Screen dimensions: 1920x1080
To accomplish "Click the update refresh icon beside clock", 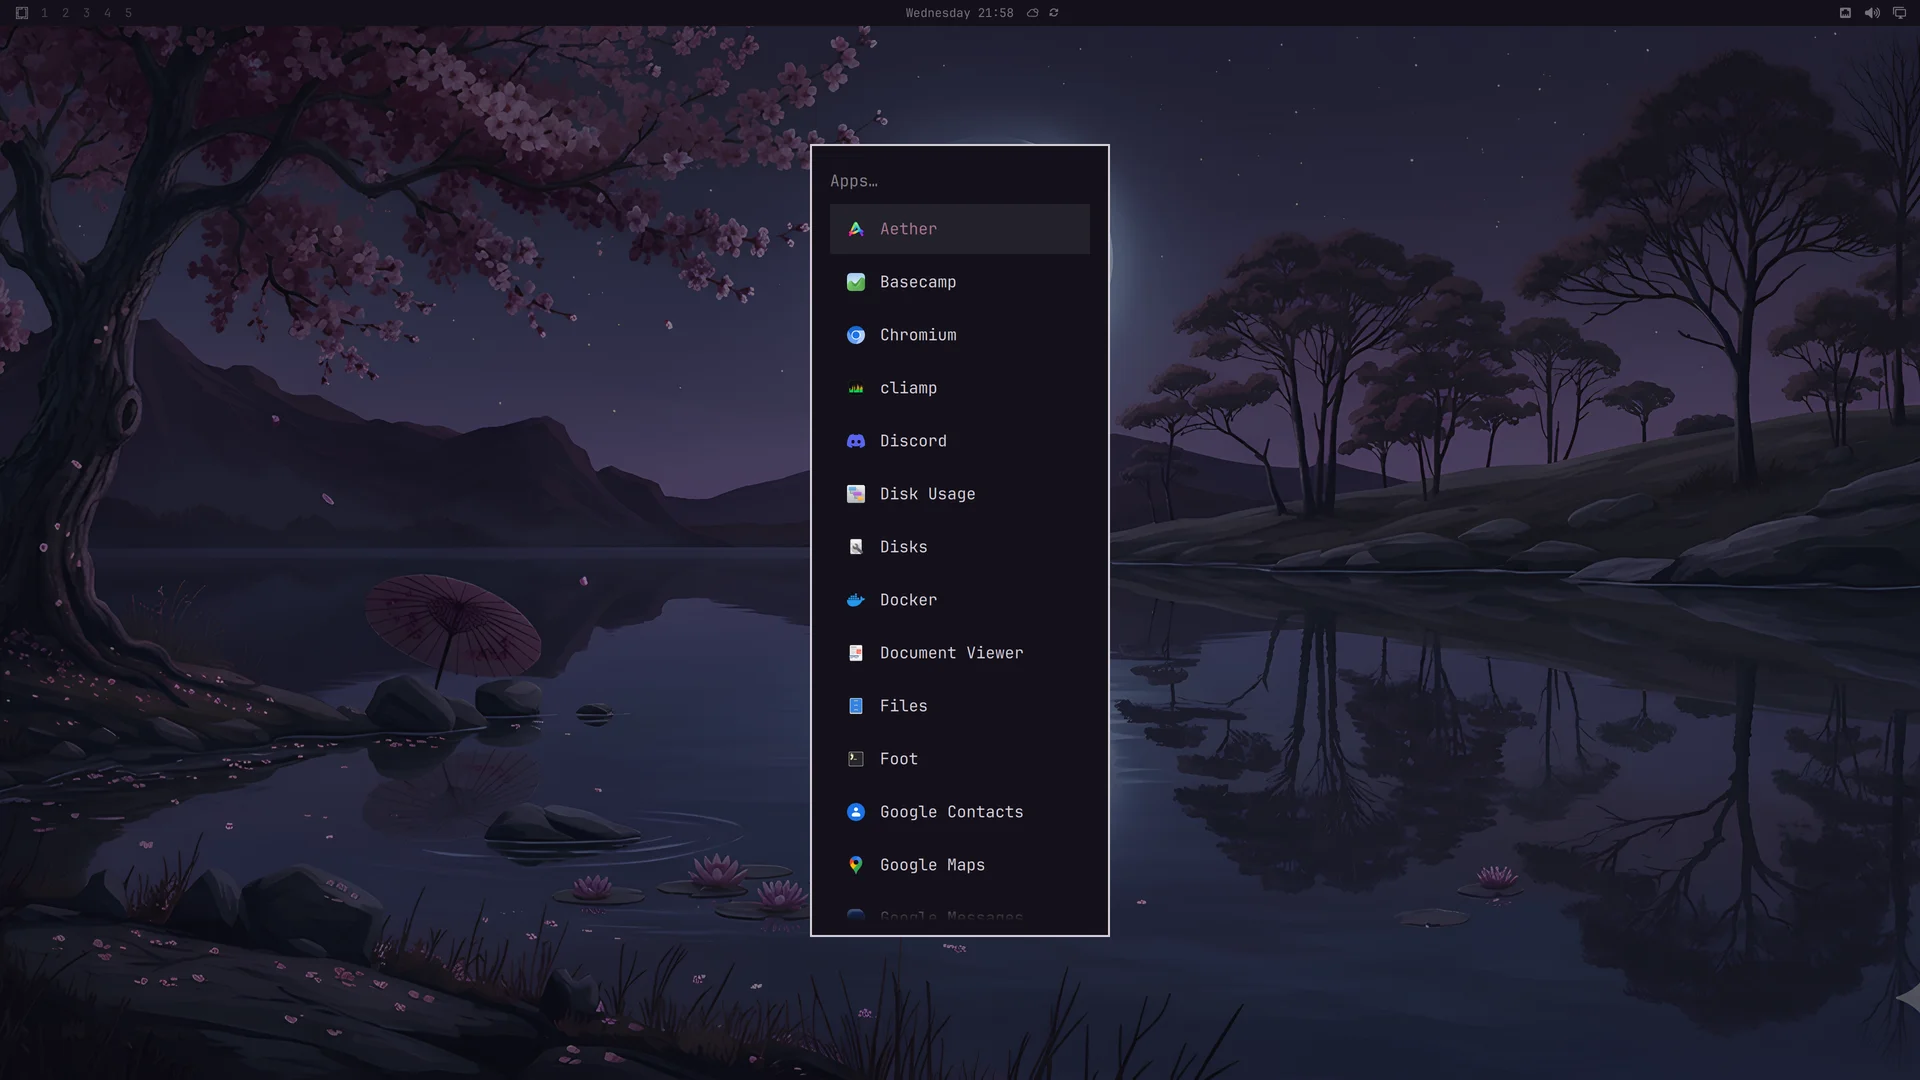I will (x=1054, y=13).
